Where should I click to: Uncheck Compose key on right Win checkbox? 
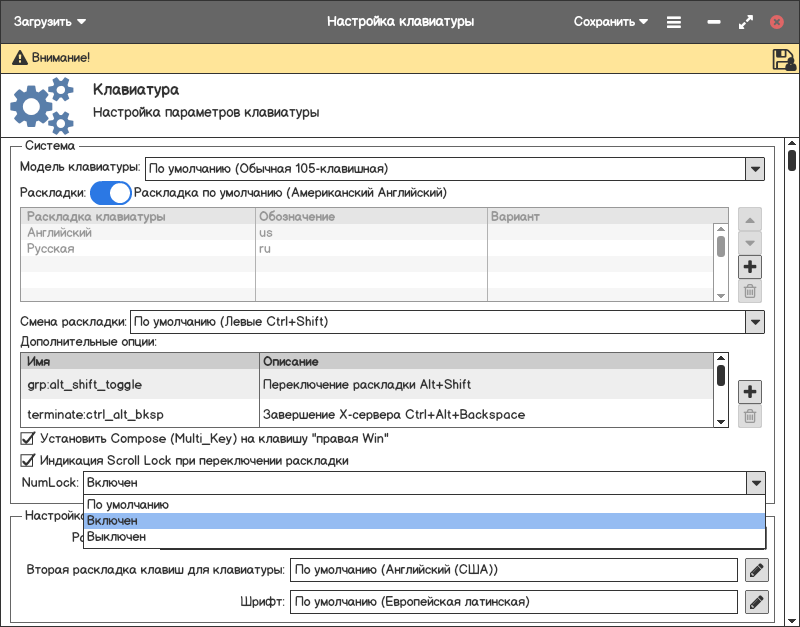click(28, 438)
